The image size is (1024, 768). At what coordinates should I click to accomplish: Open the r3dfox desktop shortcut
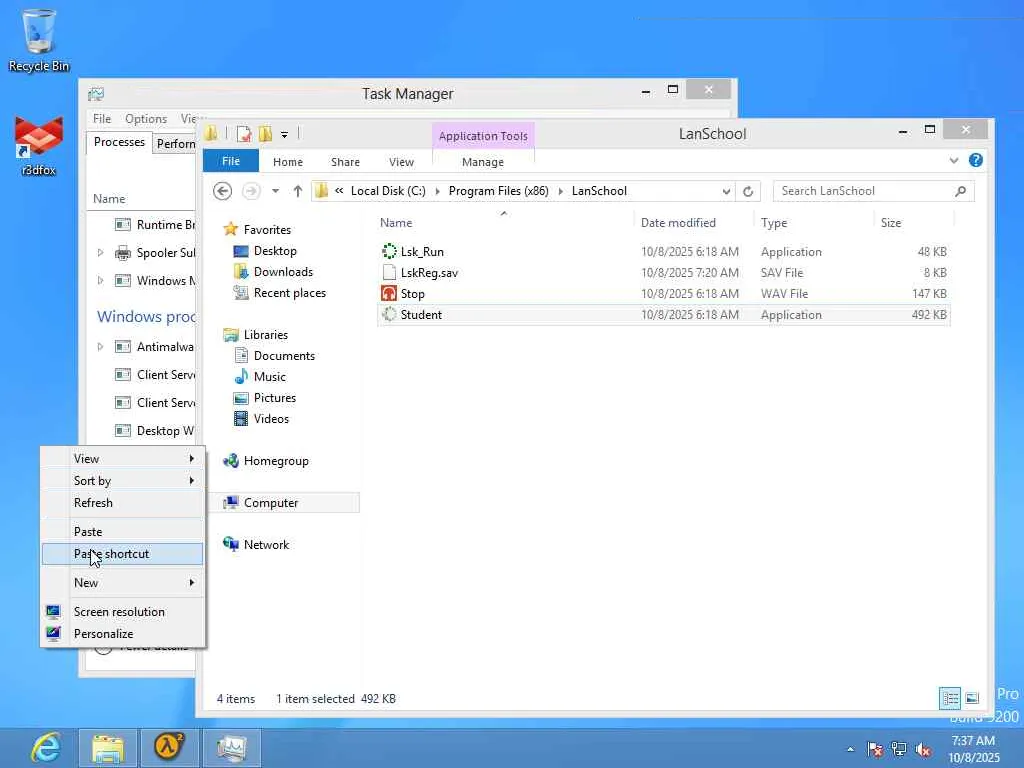[x=39, y=146]
